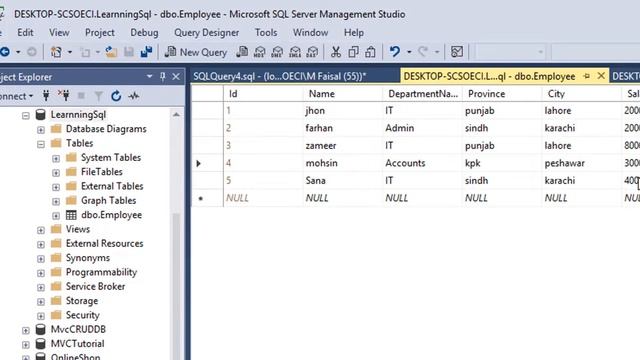640x360 pixels.
Task: Open the New Project dropdown arrow
Action: click(70, 52)
